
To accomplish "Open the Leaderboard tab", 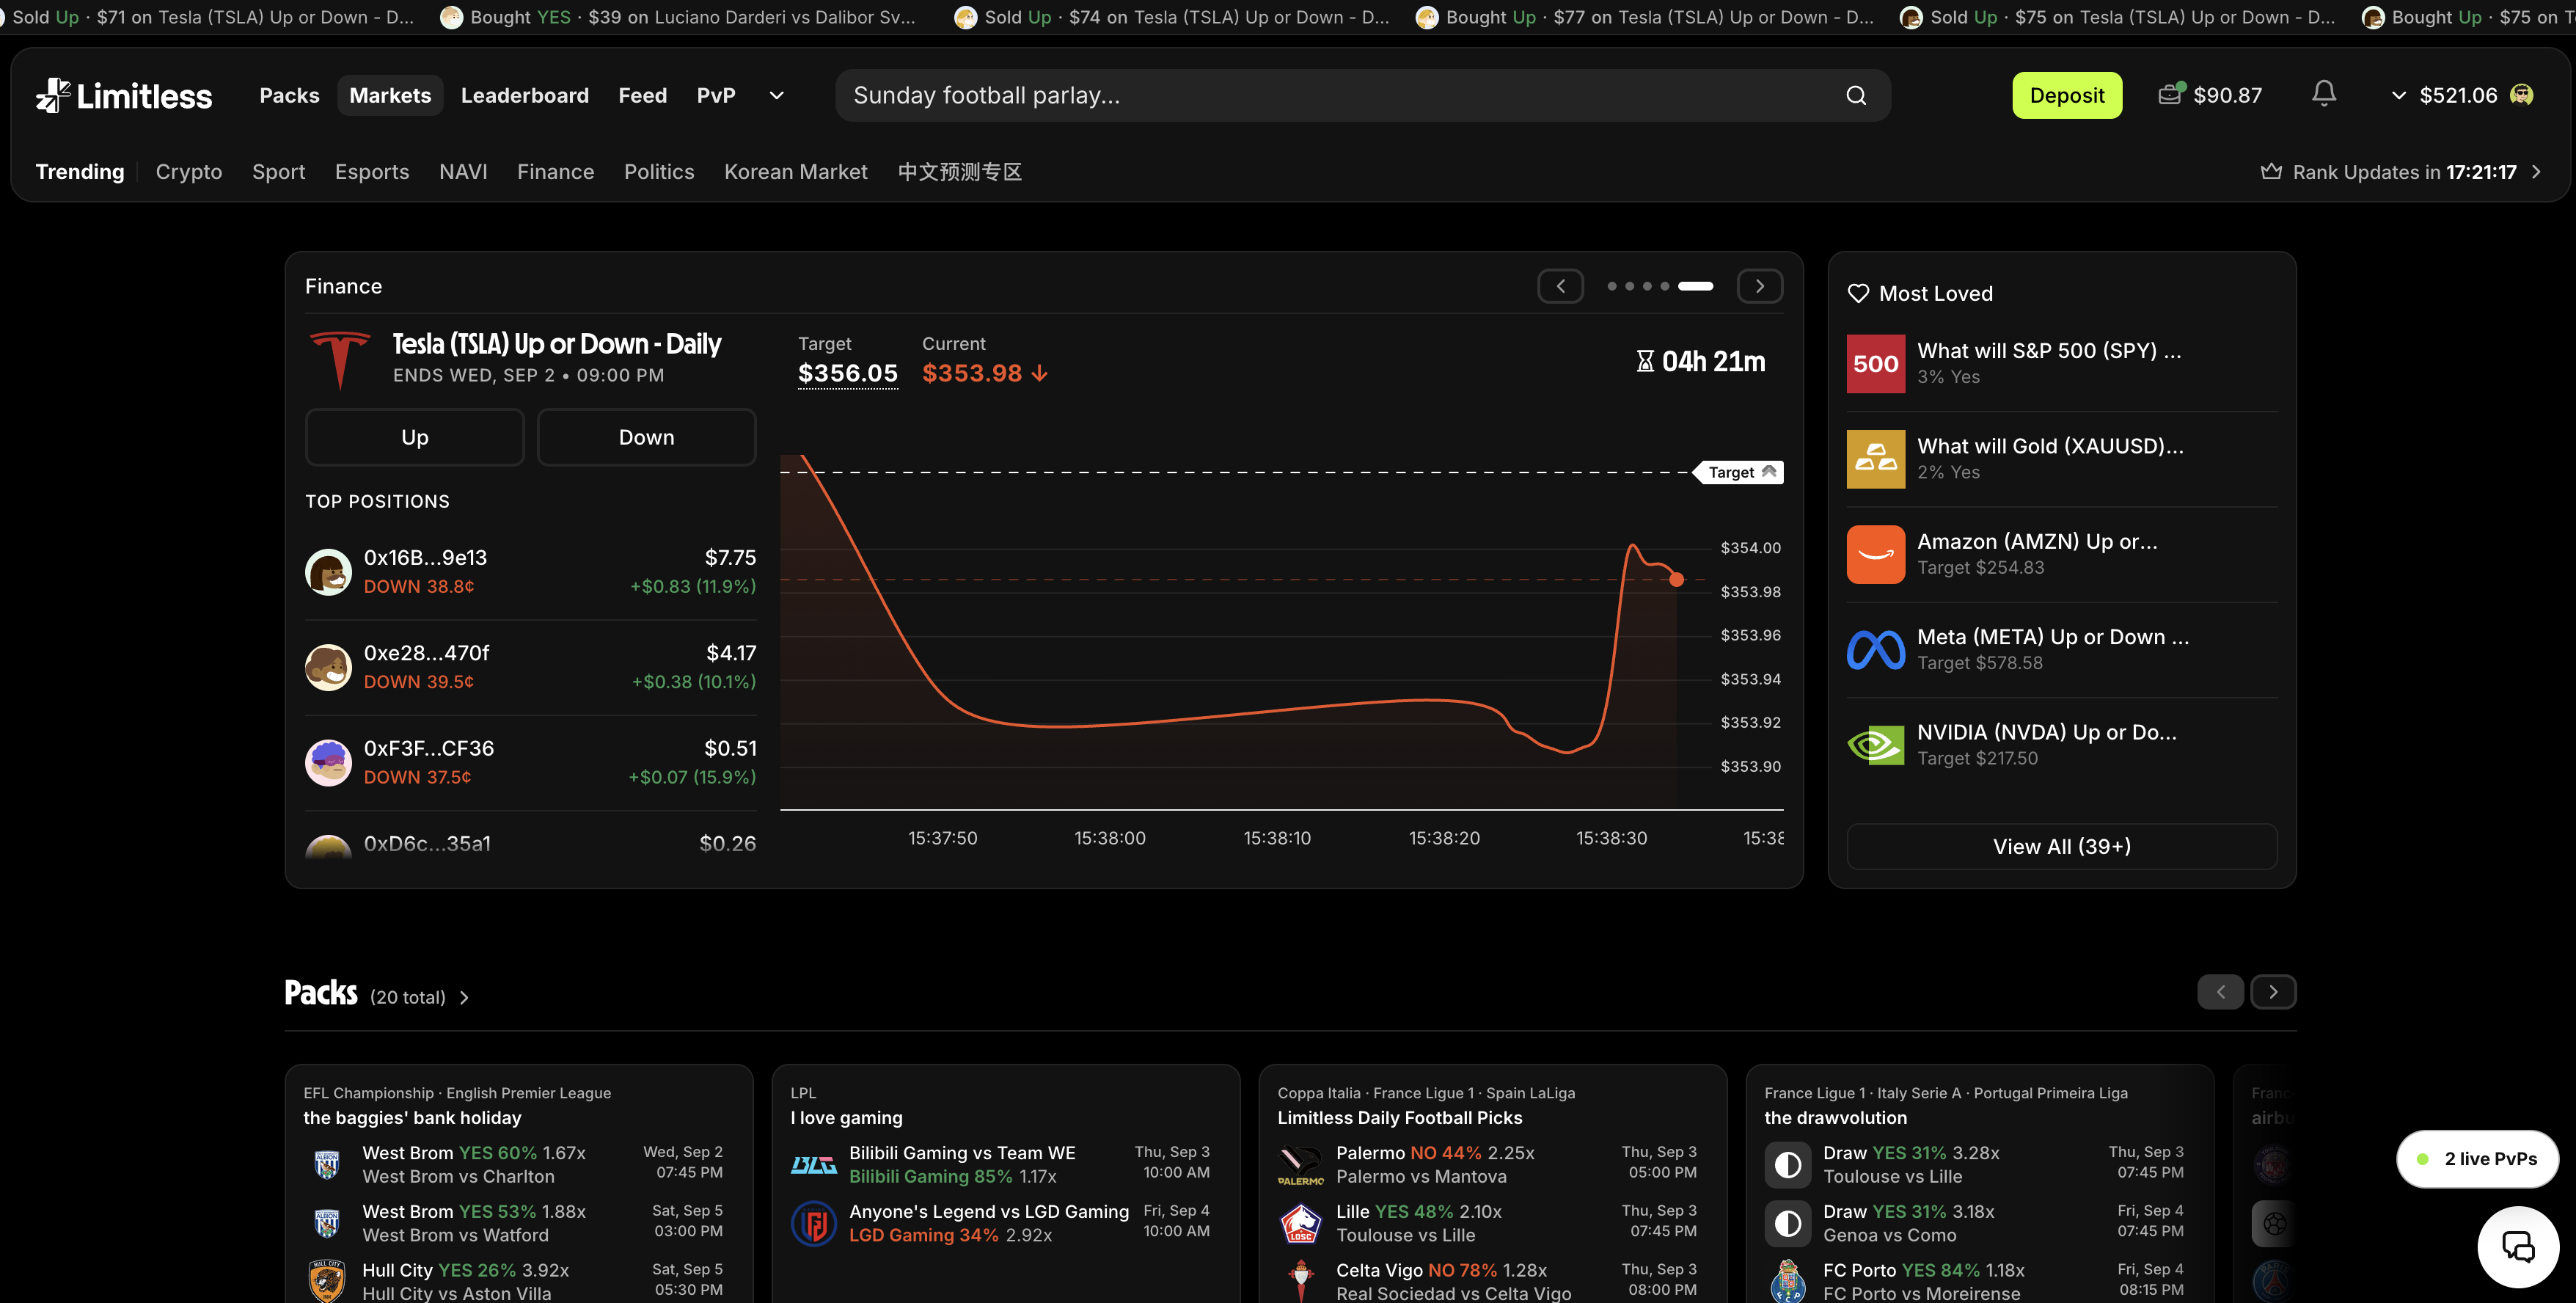I will point(525,95).
